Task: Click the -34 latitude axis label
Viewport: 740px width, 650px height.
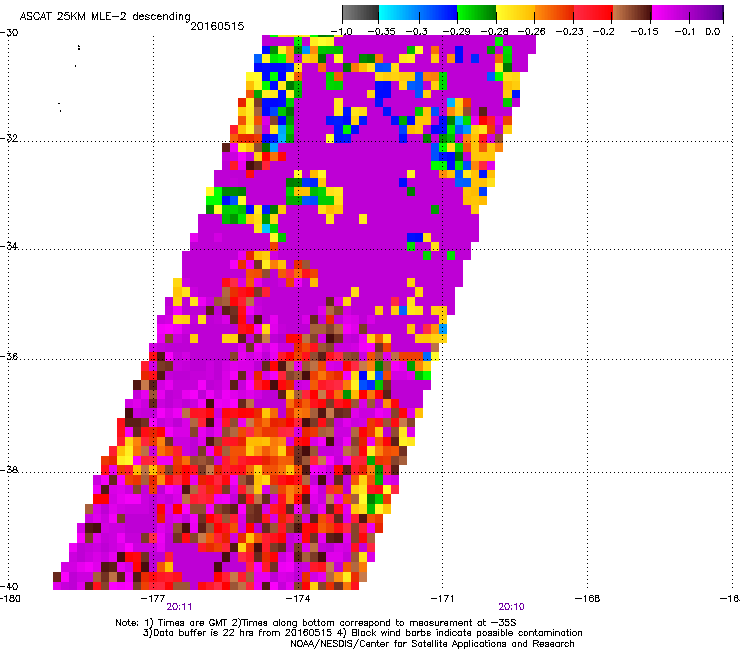Action: click(x=9, y=246)
